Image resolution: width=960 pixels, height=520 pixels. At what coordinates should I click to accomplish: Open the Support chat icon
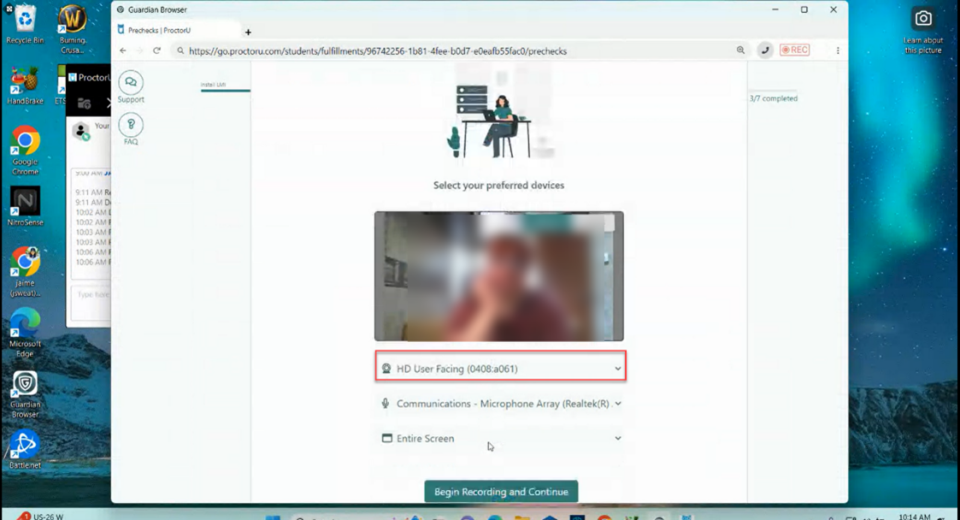click(x=130, y=83)
